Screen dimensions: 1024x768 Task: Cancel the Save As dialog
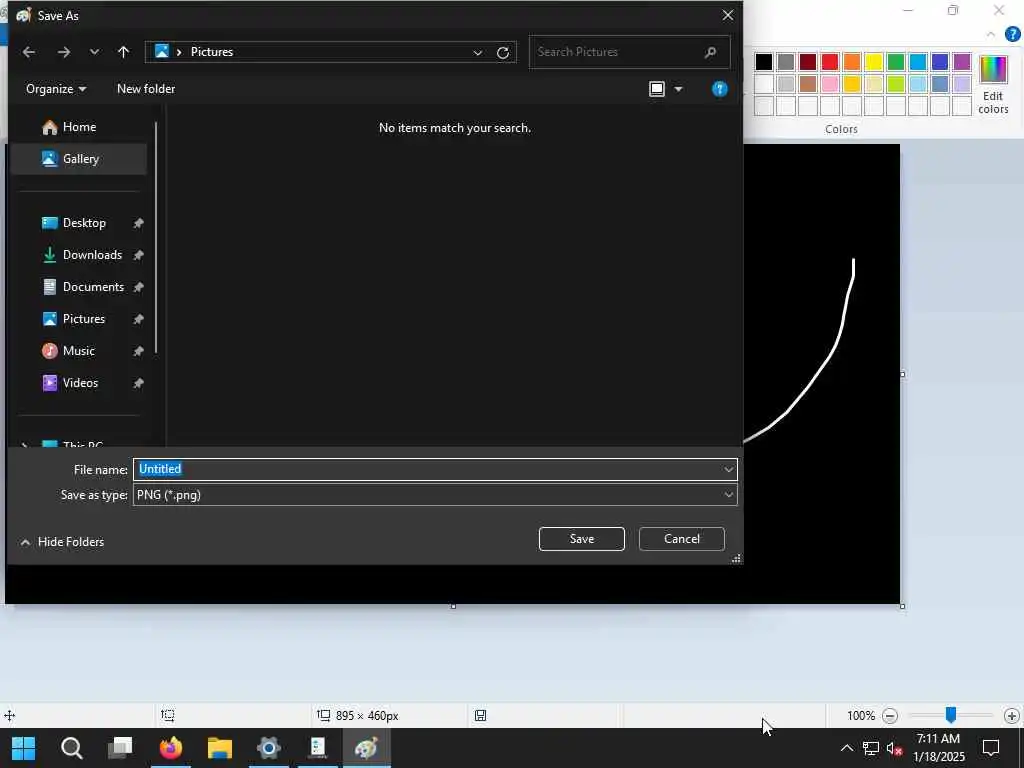[681, 539]
